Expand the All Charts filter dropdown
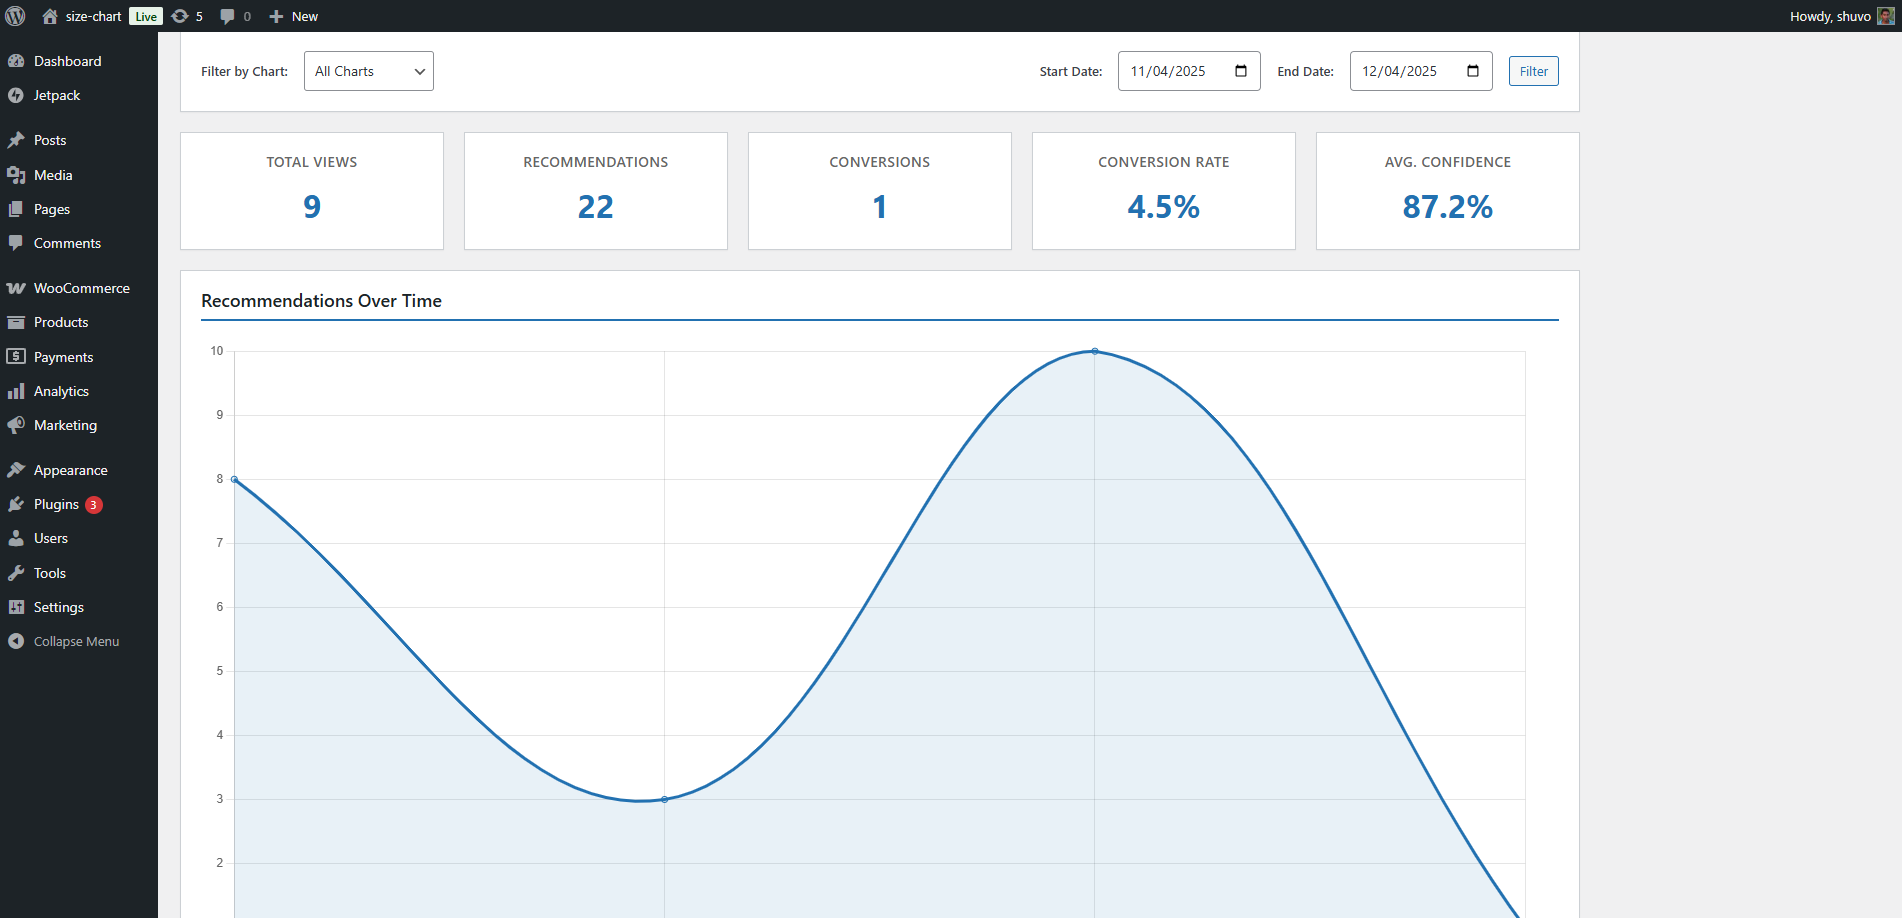Viewport: 1902px width, 918px height. [368, 71]
